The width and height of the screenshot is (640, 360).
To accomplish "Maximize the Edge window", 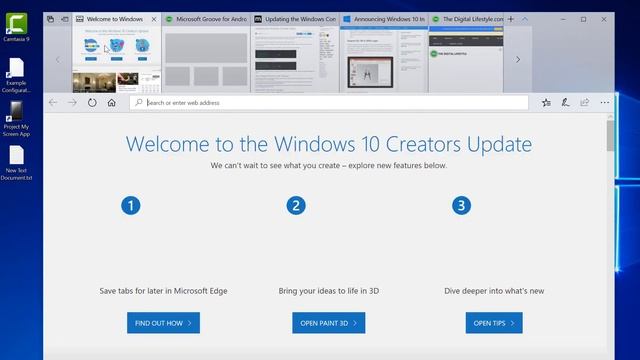I will (x=584, y=19).
